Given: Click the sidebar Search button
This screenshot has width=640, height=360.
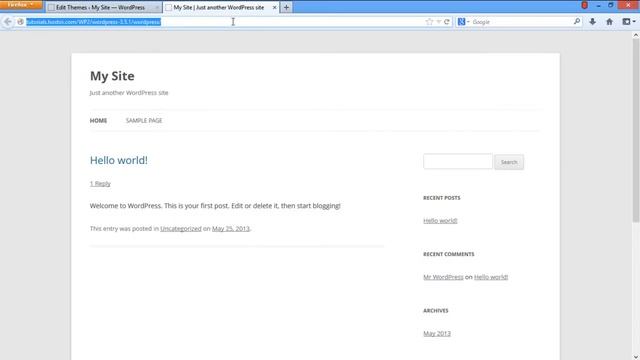Looking at the screenshot, I should pos(509,162).
